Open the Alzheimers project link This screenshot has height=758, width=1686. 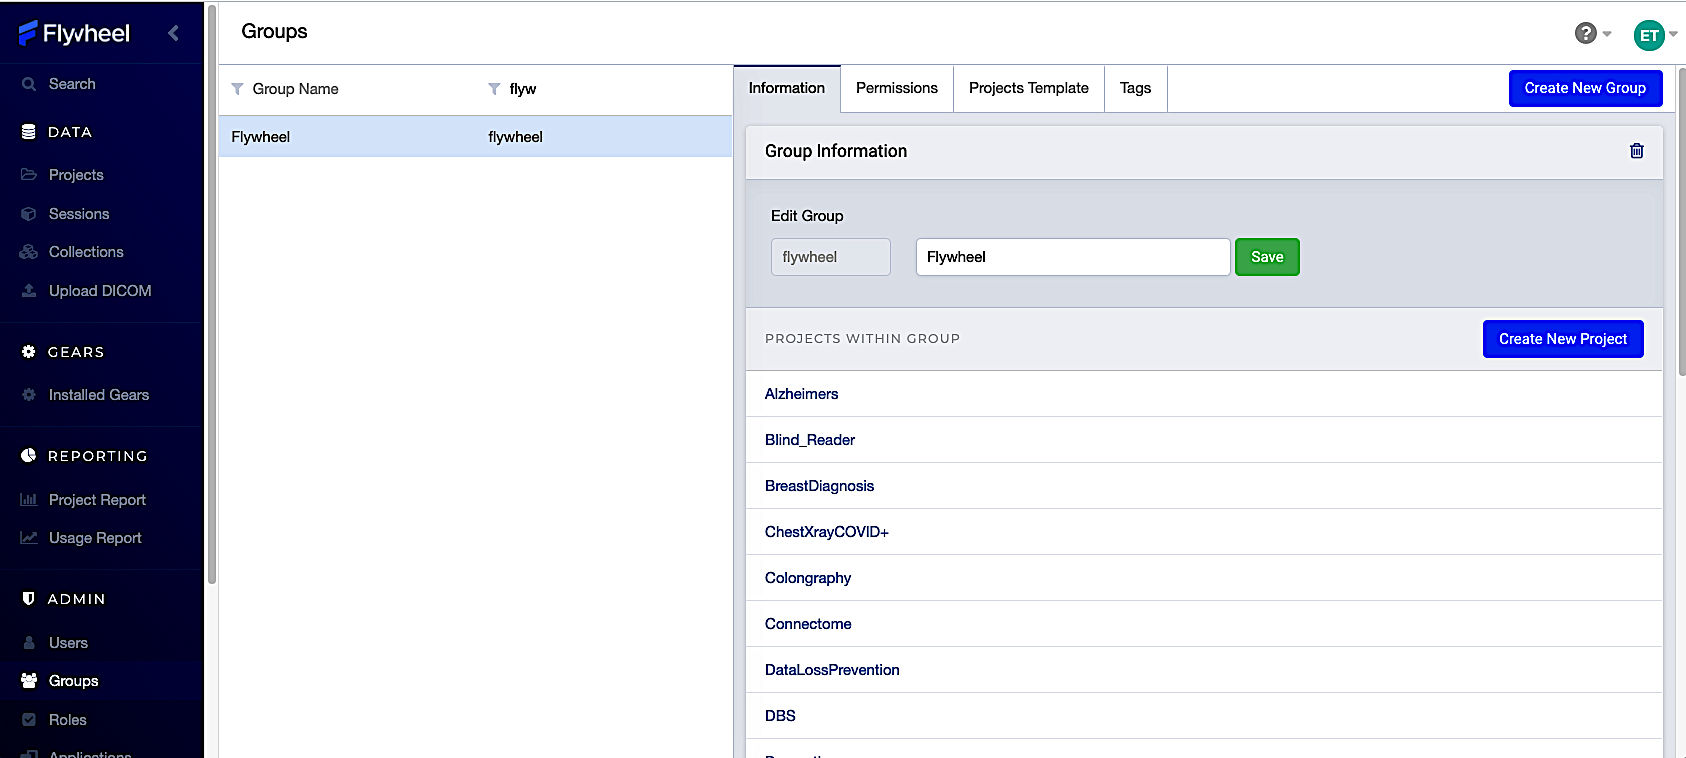point(802,394)
